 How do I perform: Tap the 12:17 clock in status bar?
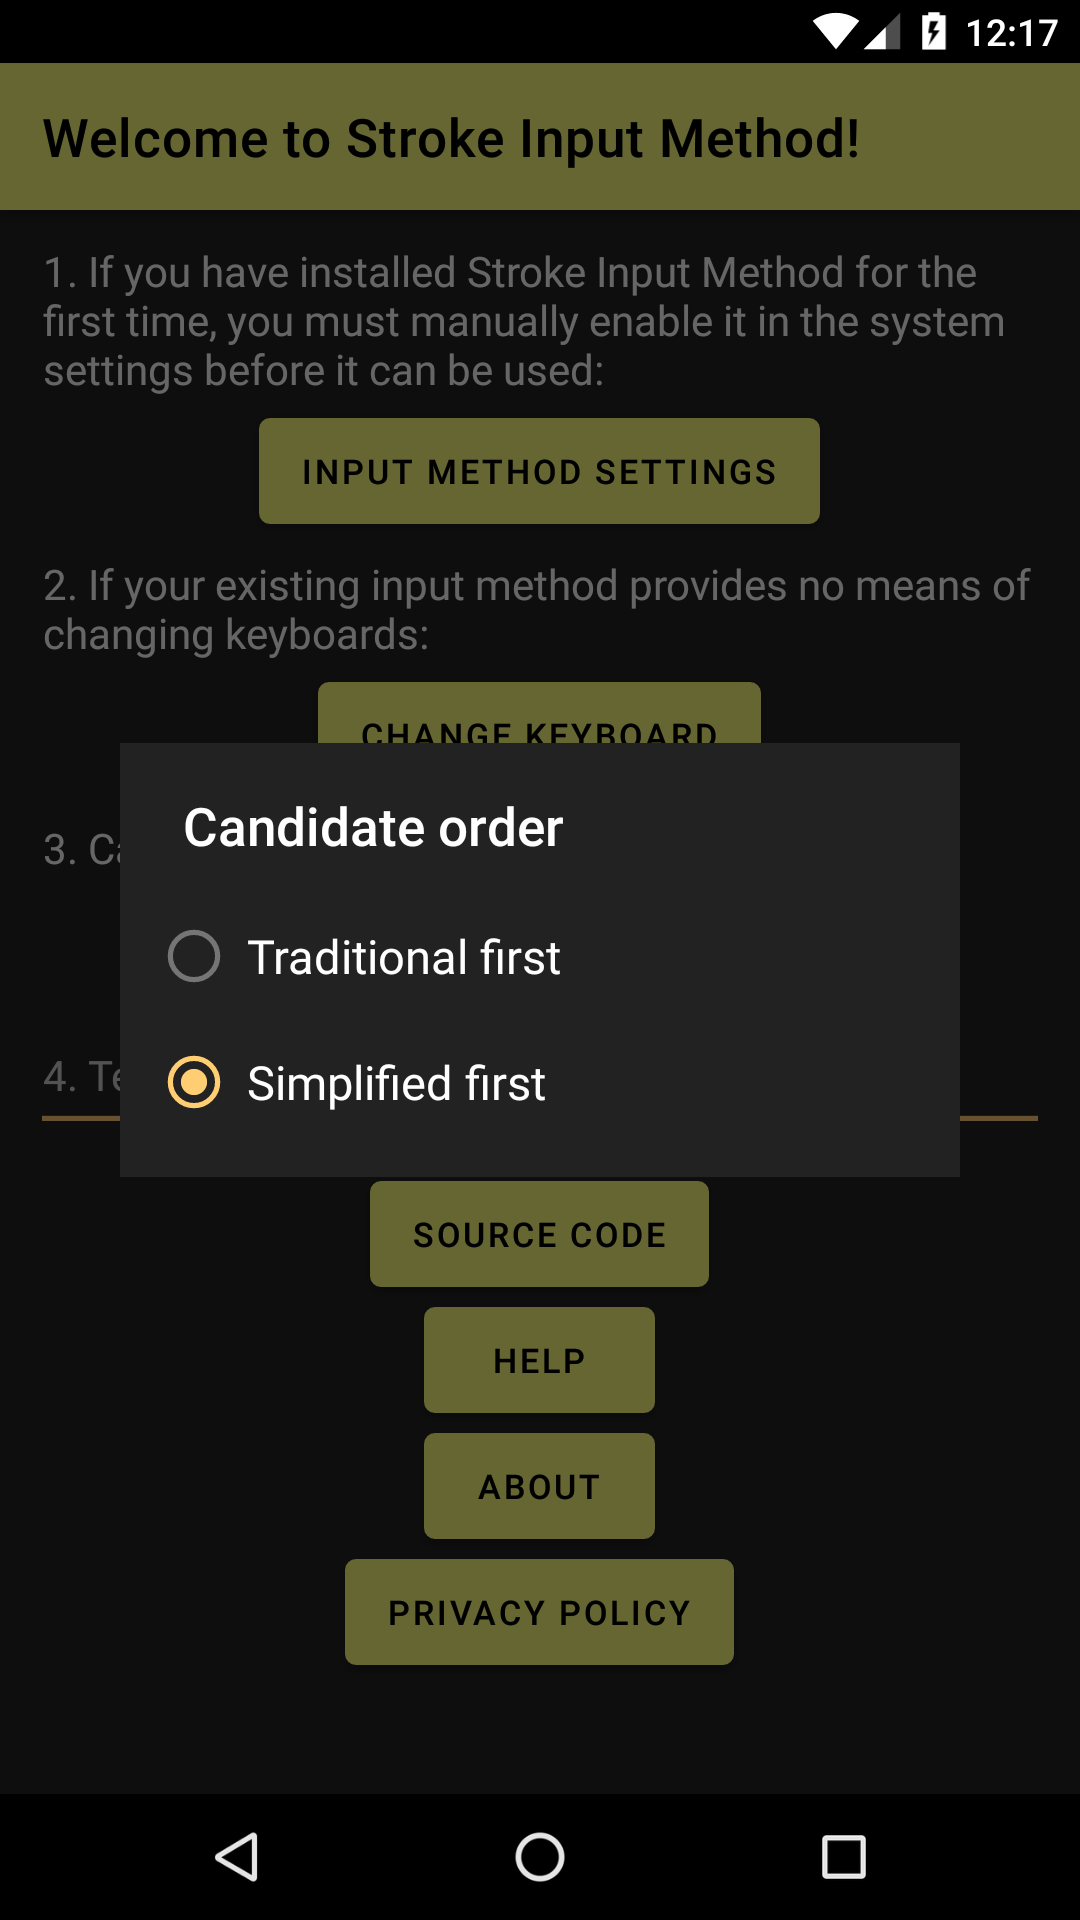(1011, 33)
